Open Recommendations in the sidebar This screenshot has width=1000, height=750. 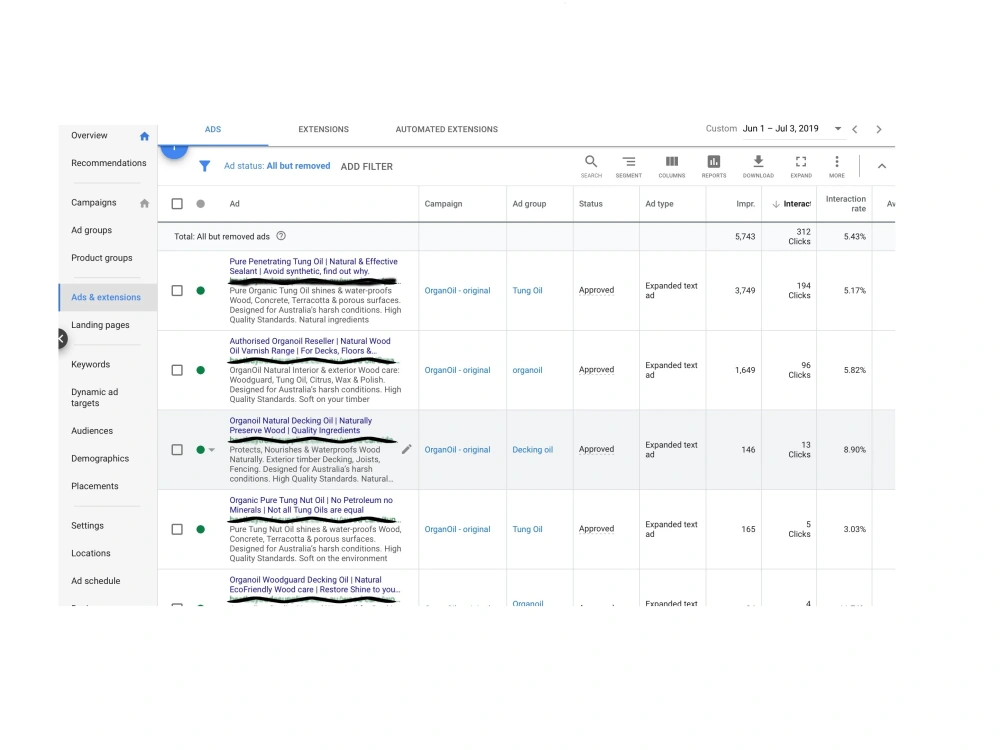pos(108,163)
